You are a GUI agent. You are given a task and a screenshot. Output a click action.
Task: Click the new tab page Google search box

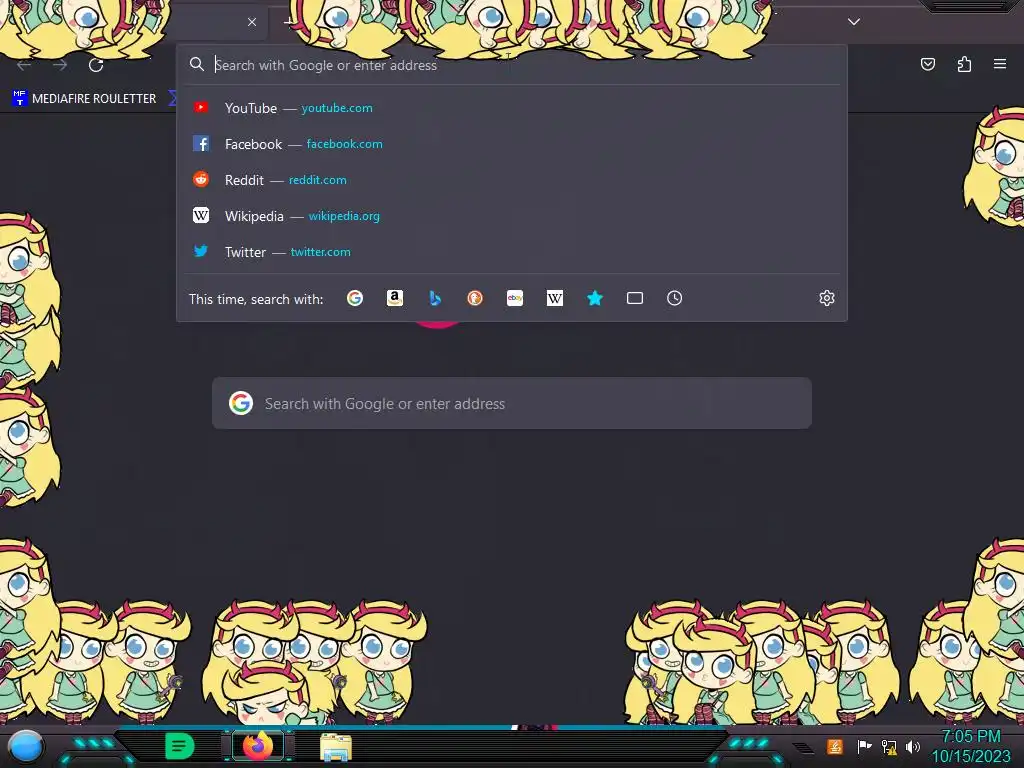point(512,404)
